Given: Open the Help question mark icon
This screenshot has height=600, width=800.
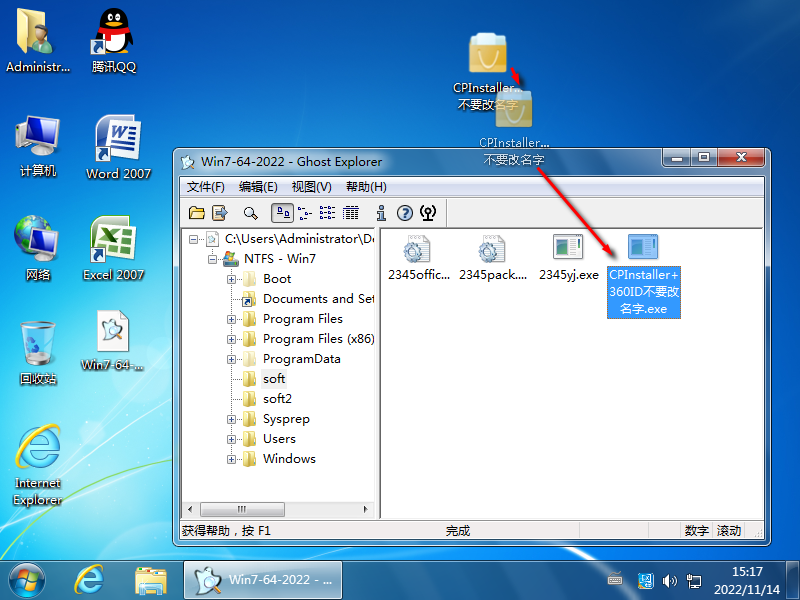Looking at the screenshot, I should tap(405, 212).
